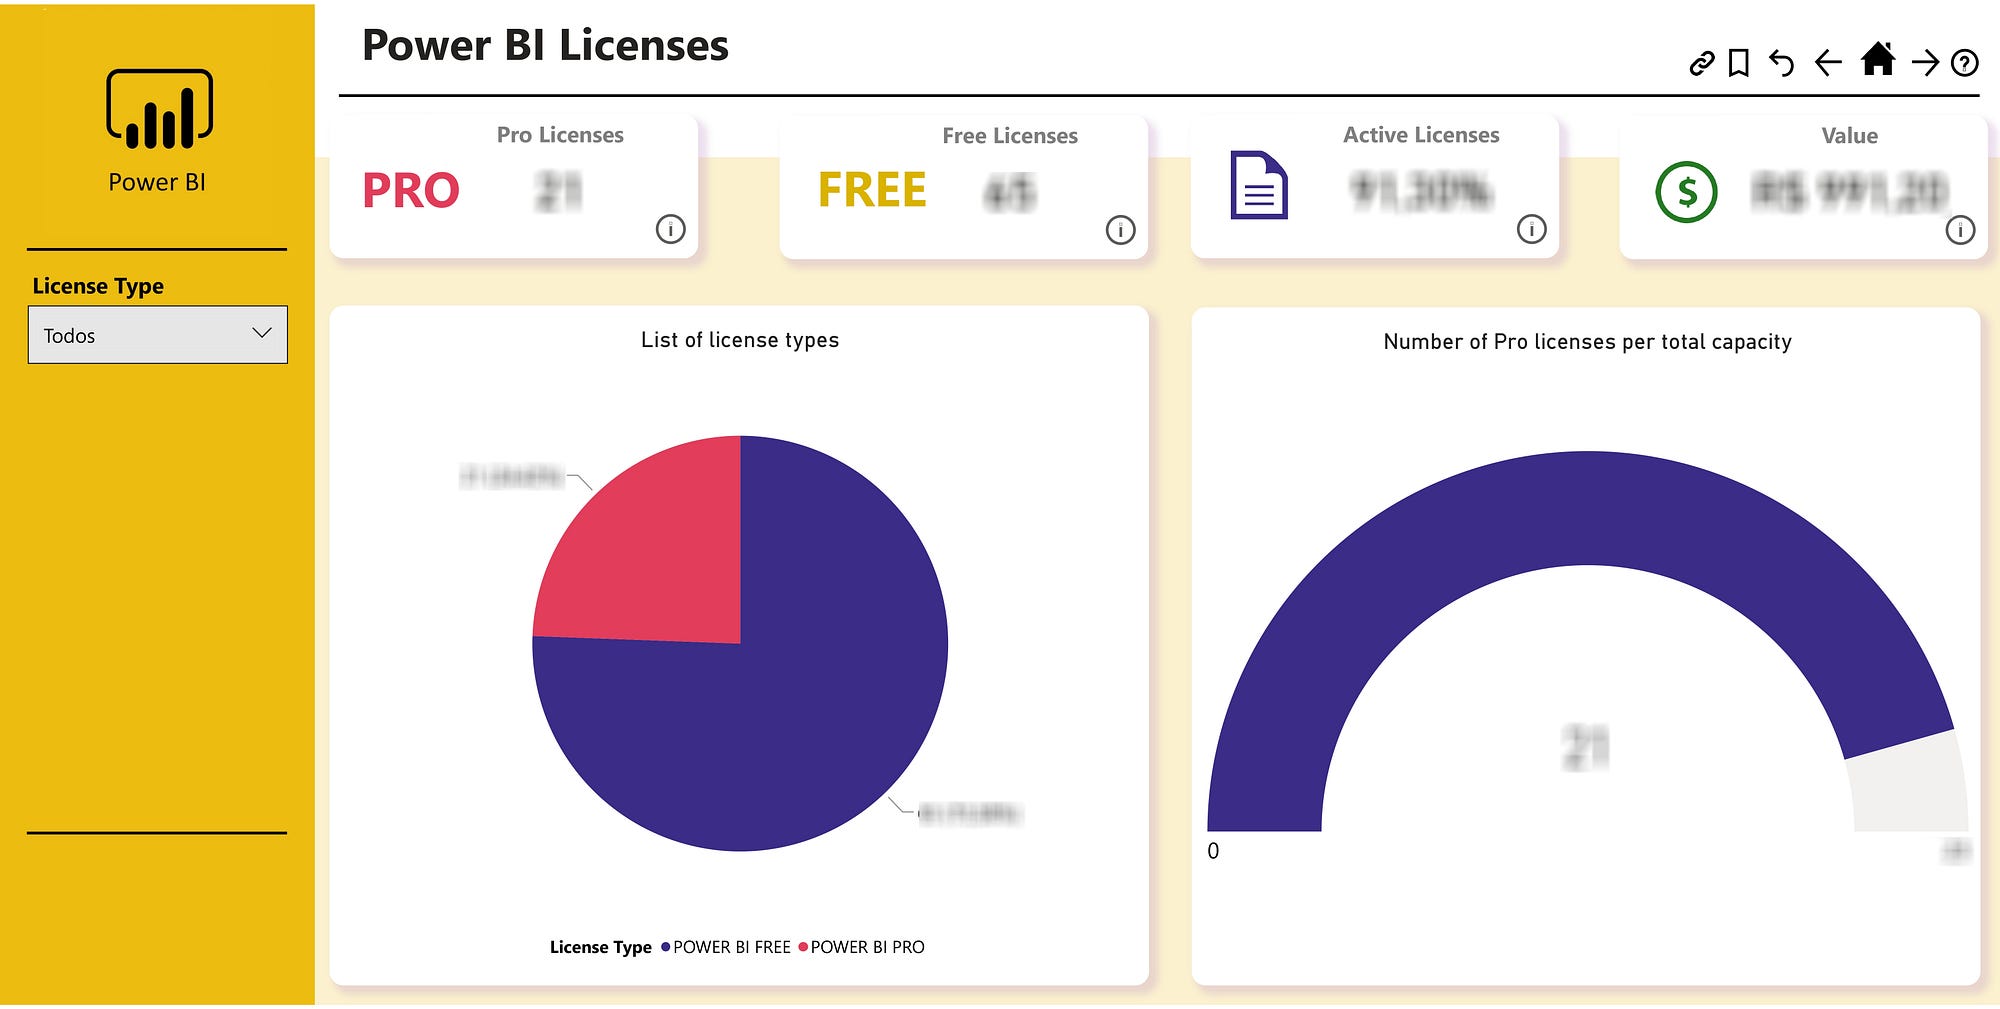Click the Power BI logo in sidebar
Image resolution: width=2000 pixels, height=1009 pixels.
pos(159,109)
